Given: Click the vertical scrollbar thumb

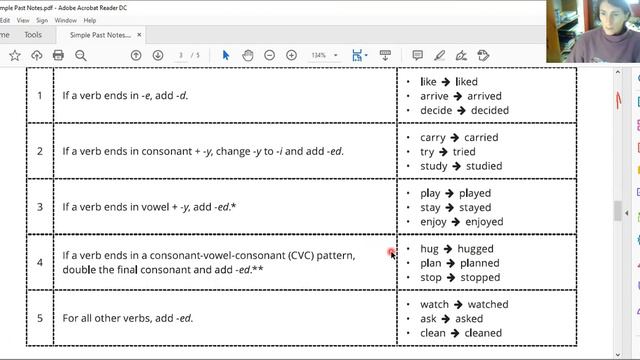Looking at the screenshot, I should (618, 211).
